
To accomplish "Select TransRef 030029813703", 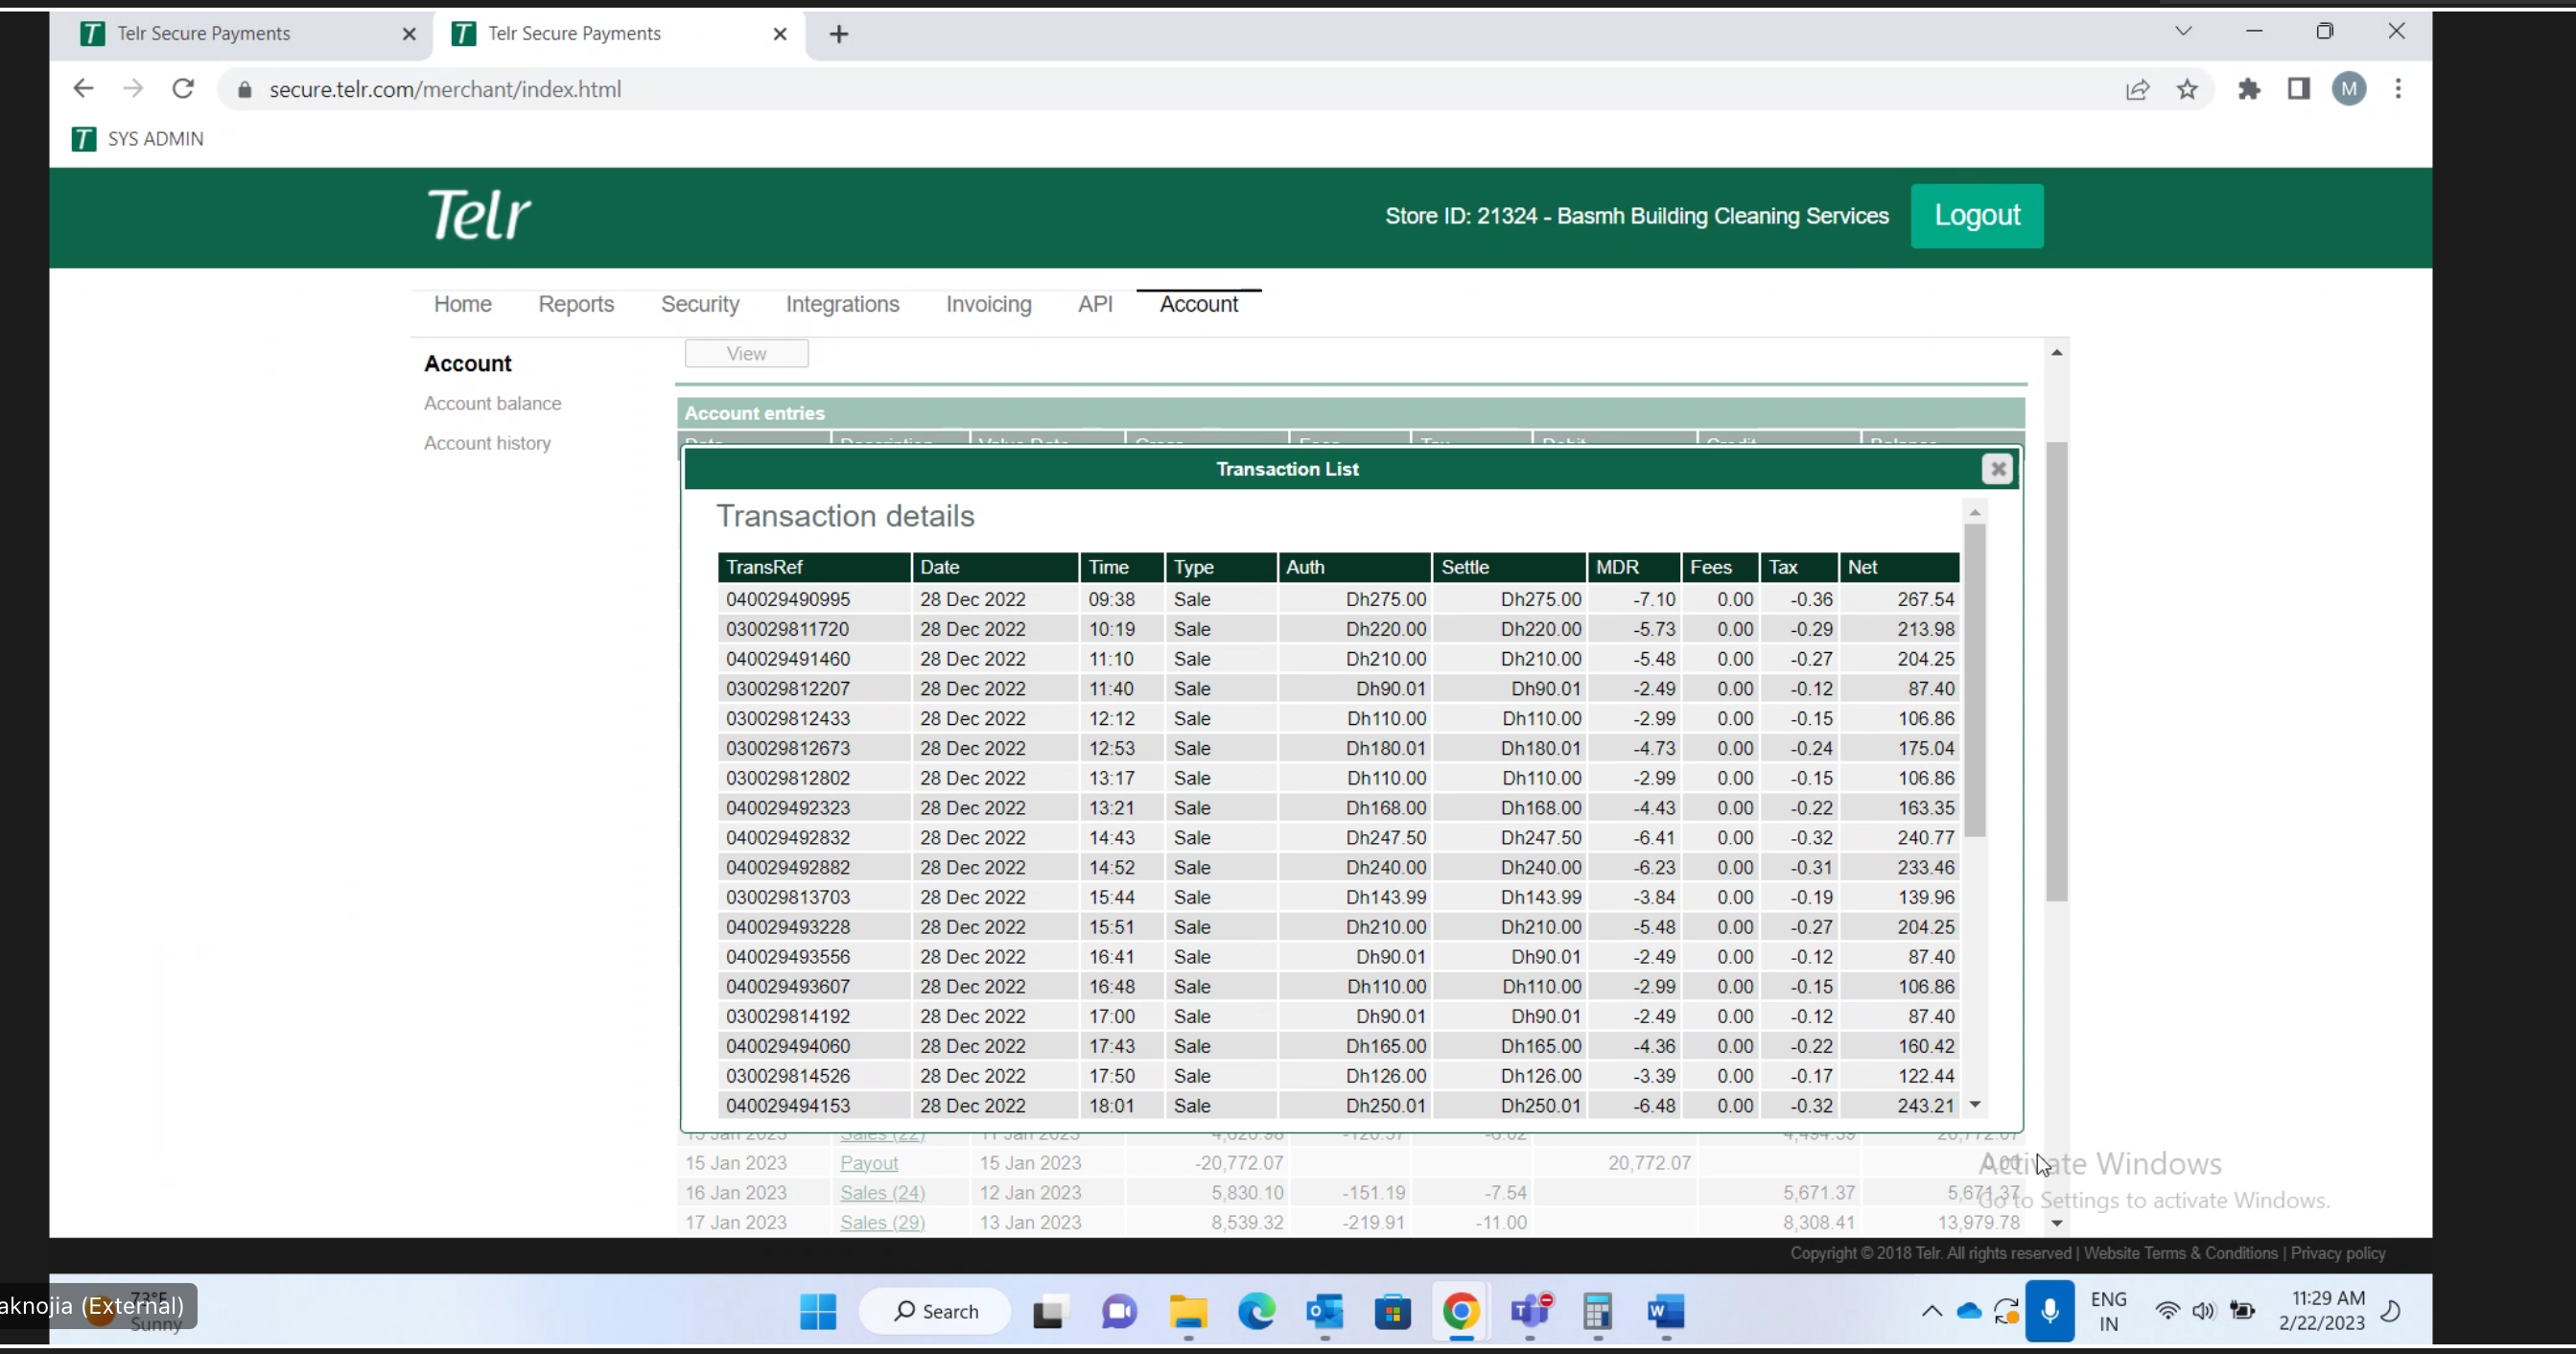I will point(788,897).
